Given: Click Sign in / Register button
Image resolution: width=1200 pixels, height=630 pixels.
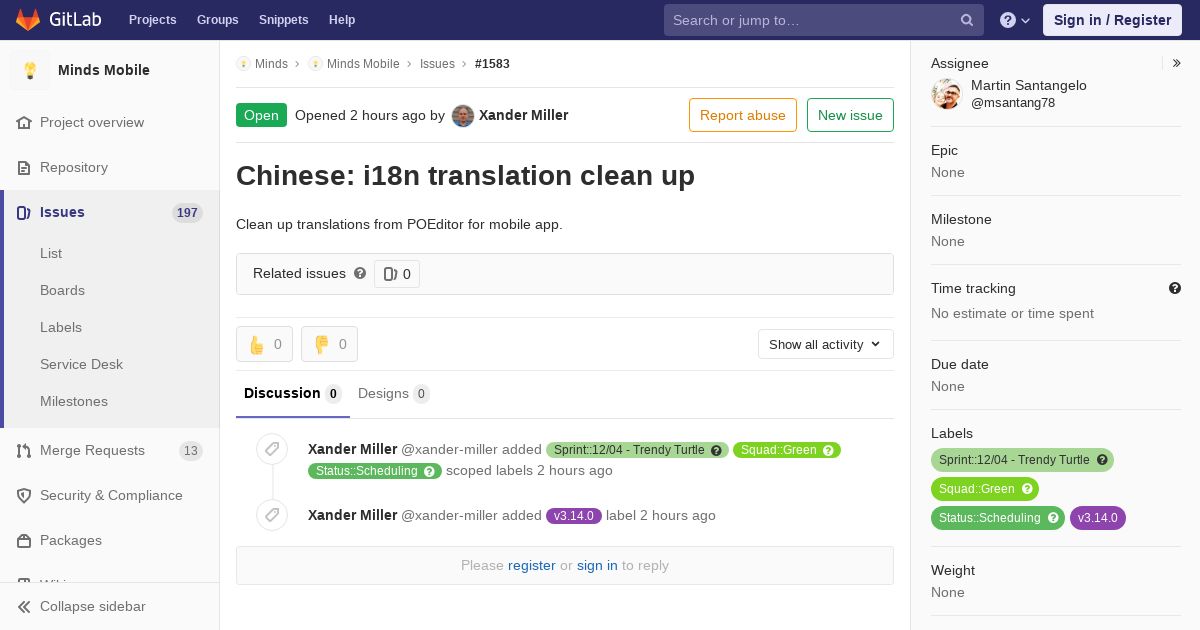Looking at the screenshot, I should coord(1112,20).
